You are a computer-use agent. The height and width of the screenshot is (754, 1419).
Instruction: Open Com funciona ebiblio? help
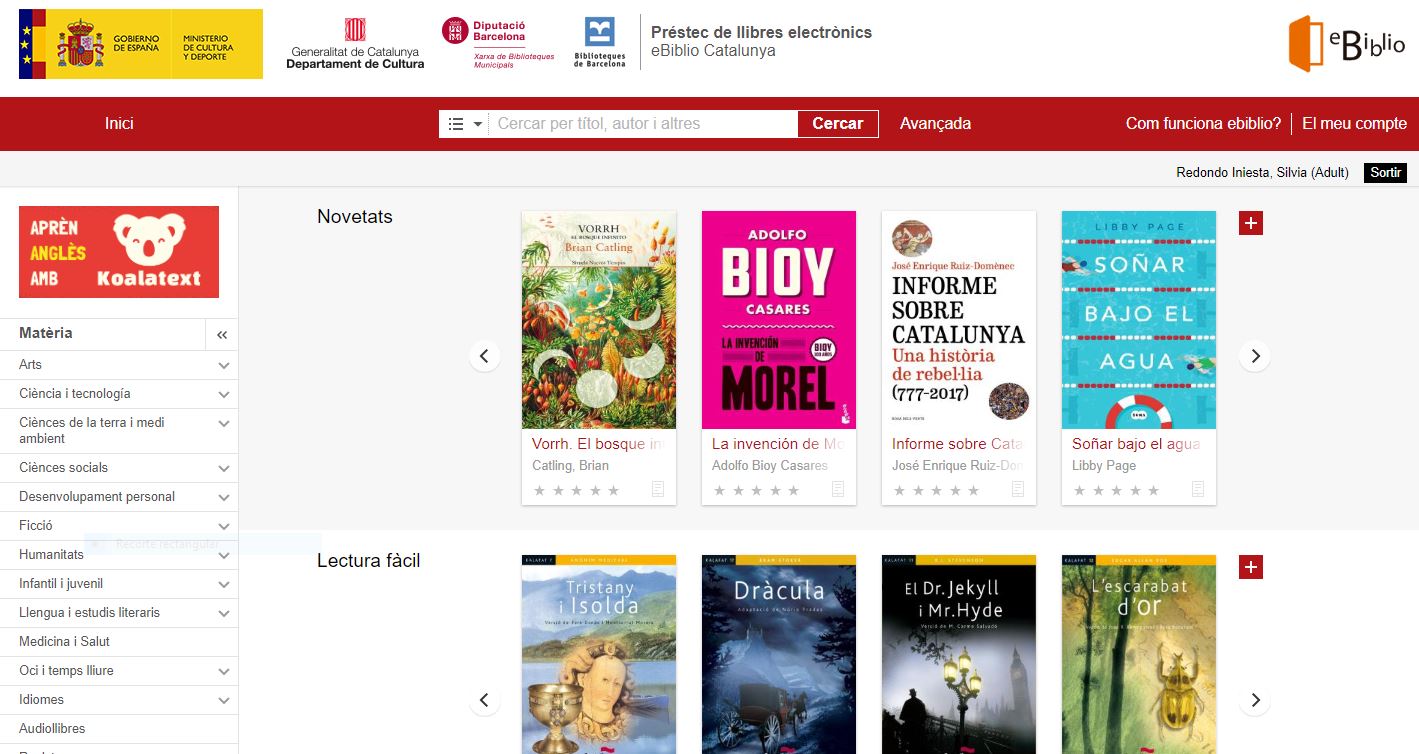point(1203,124)
